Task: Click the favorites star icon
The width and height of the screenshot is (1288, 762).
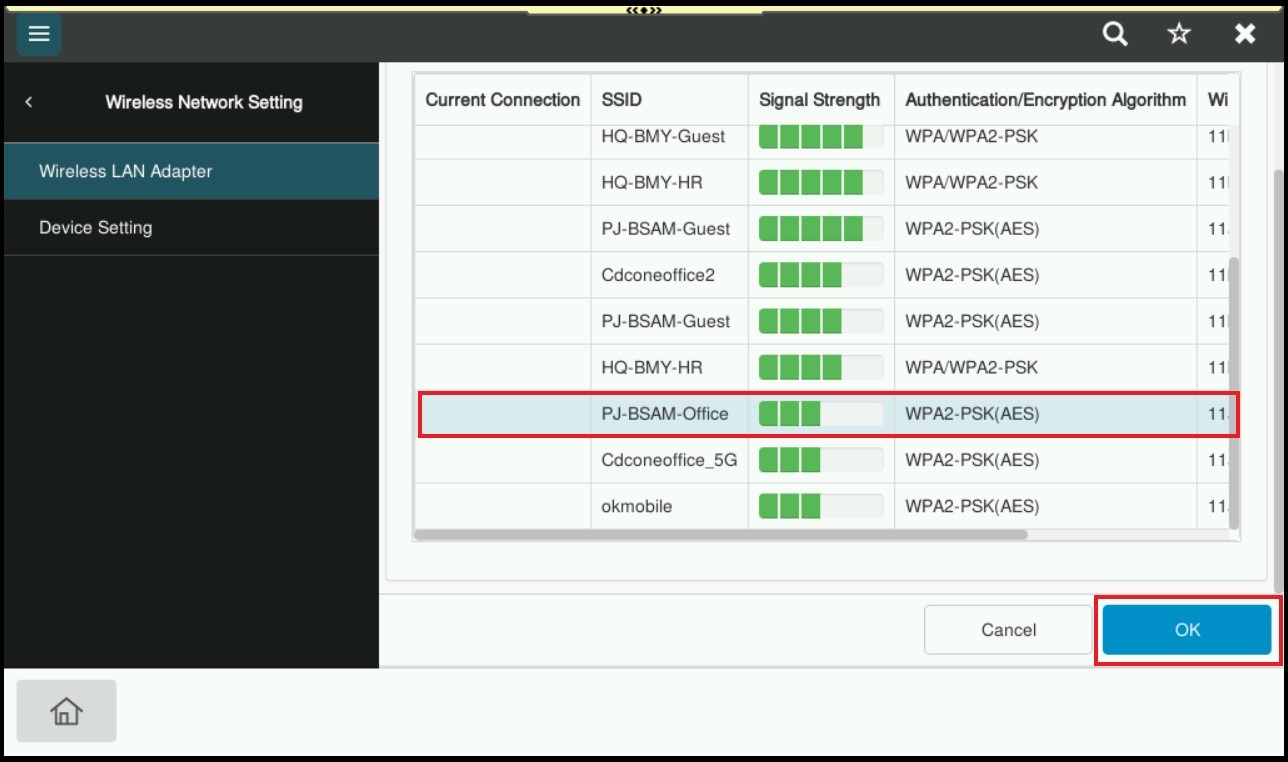Action: coord(1179,35)
